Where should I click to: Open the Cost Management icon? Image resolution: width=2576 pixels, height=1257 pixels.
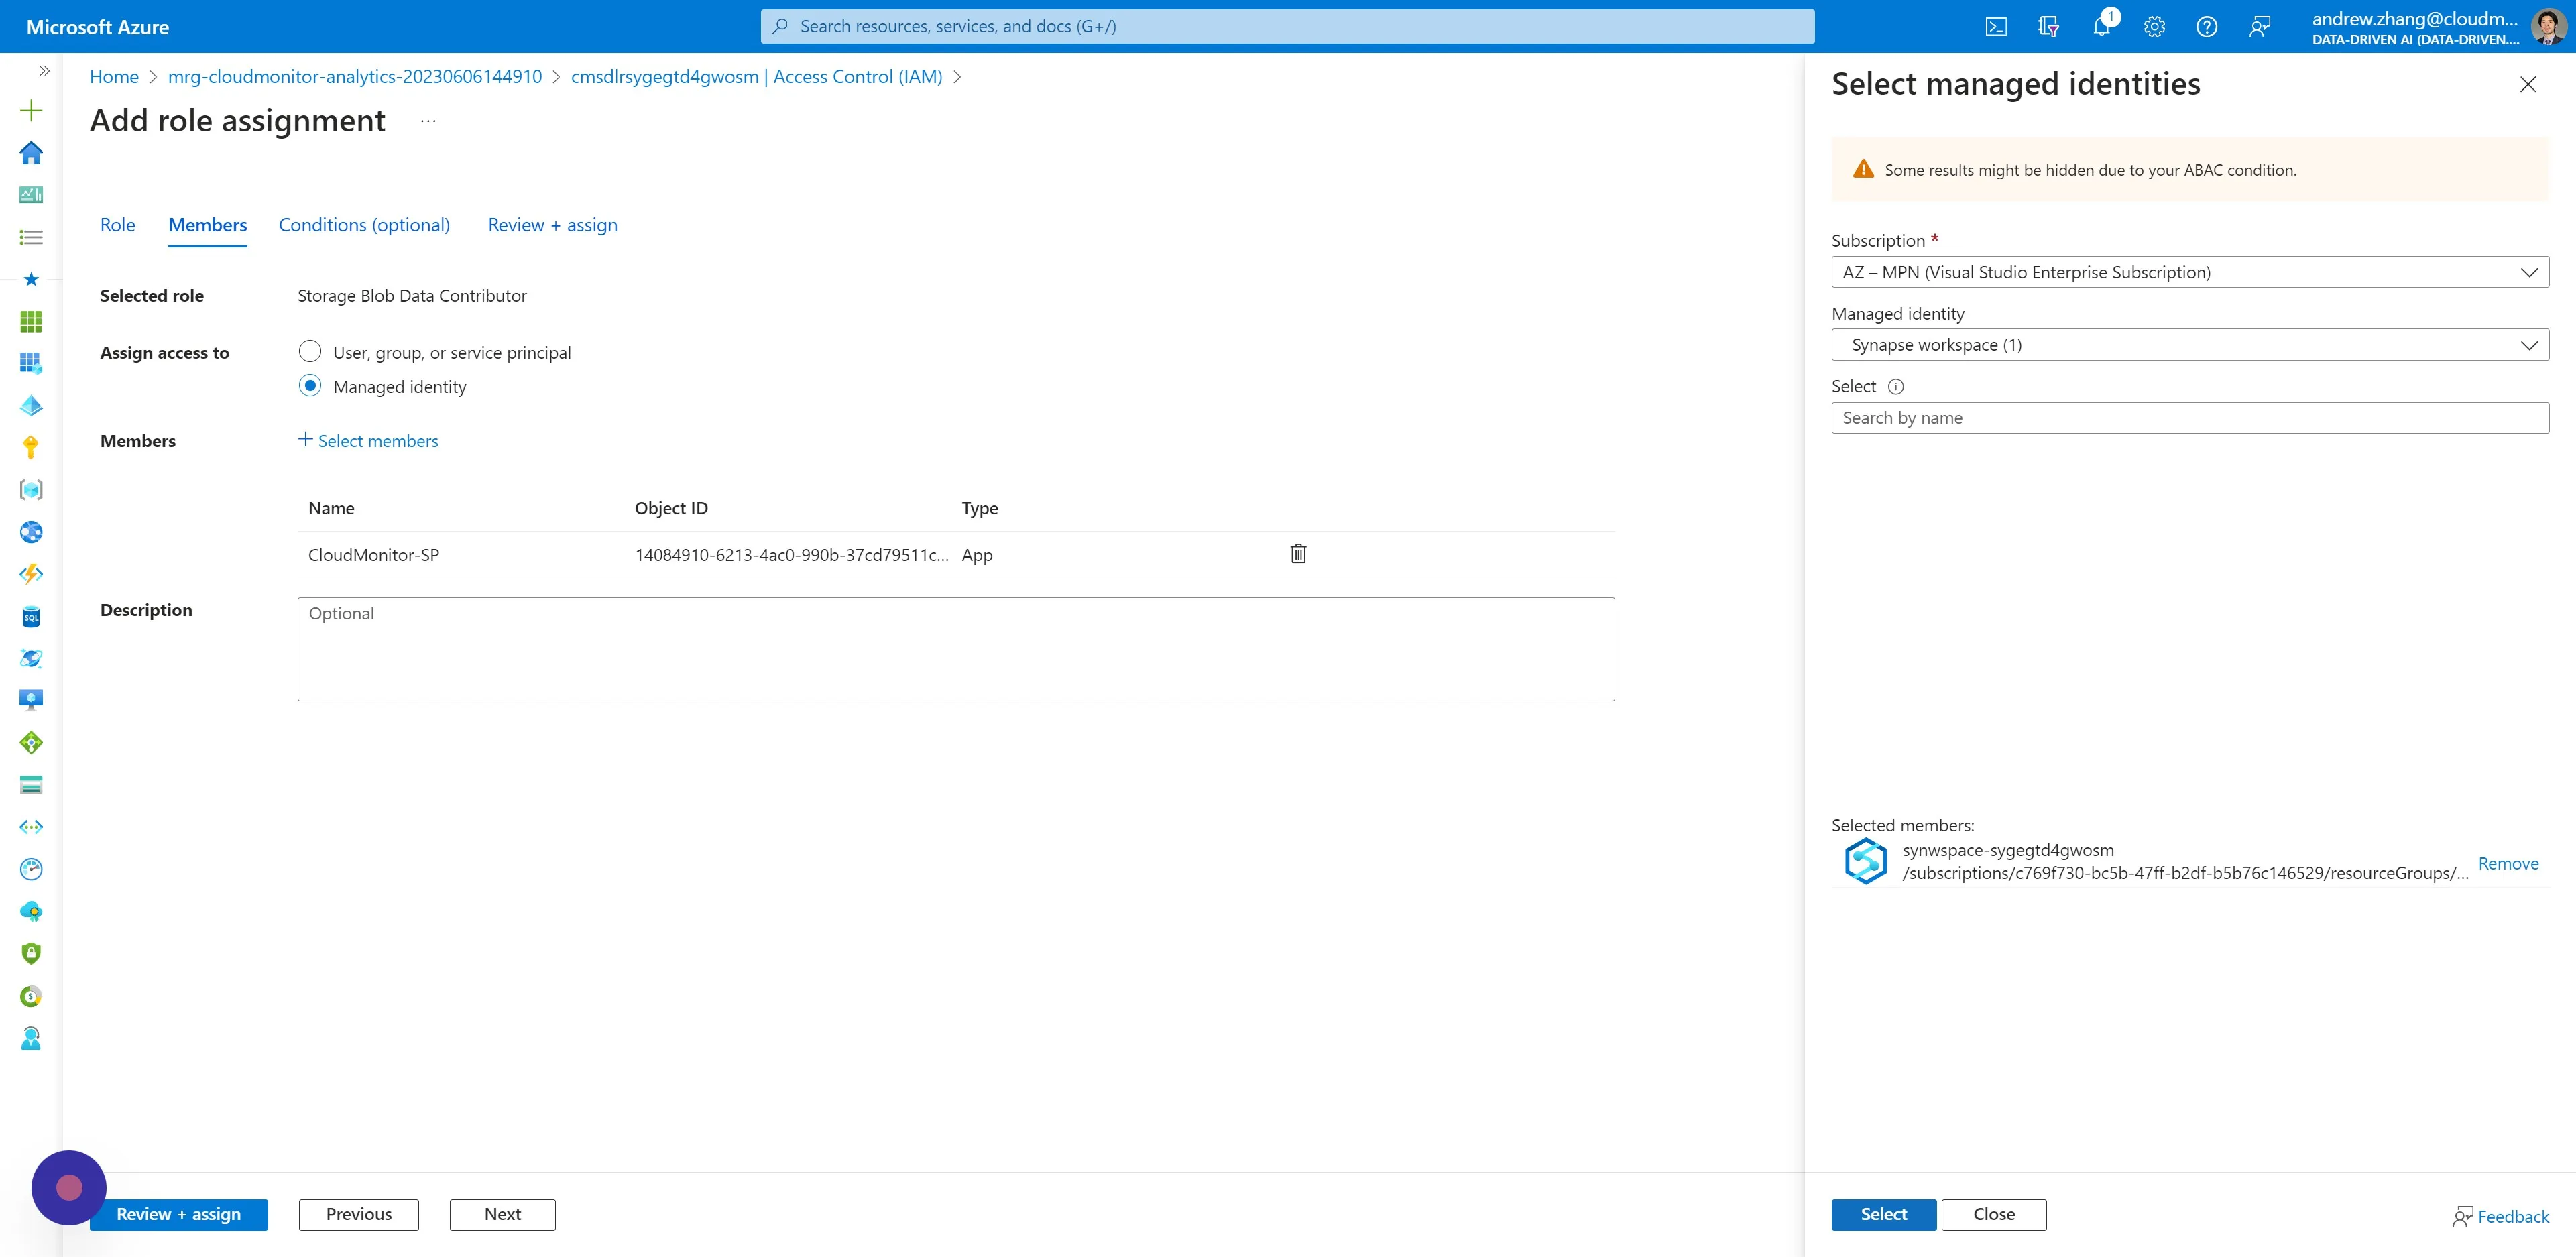(x=31, y=996)
